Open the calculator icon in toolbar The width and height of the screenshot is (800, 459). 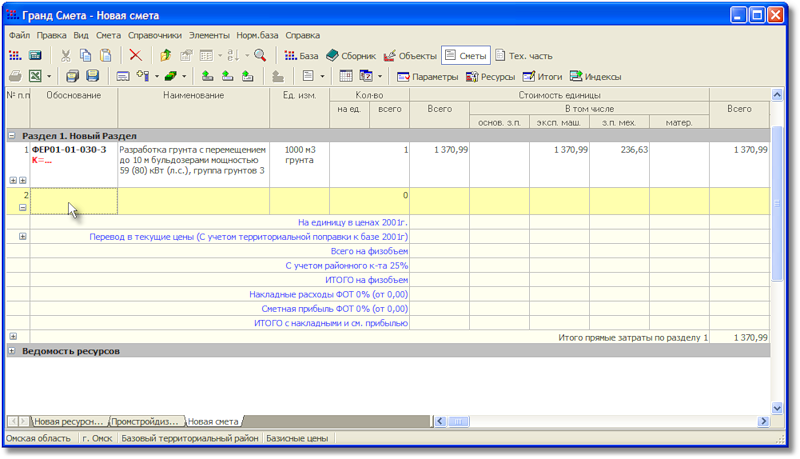[35, 56]
